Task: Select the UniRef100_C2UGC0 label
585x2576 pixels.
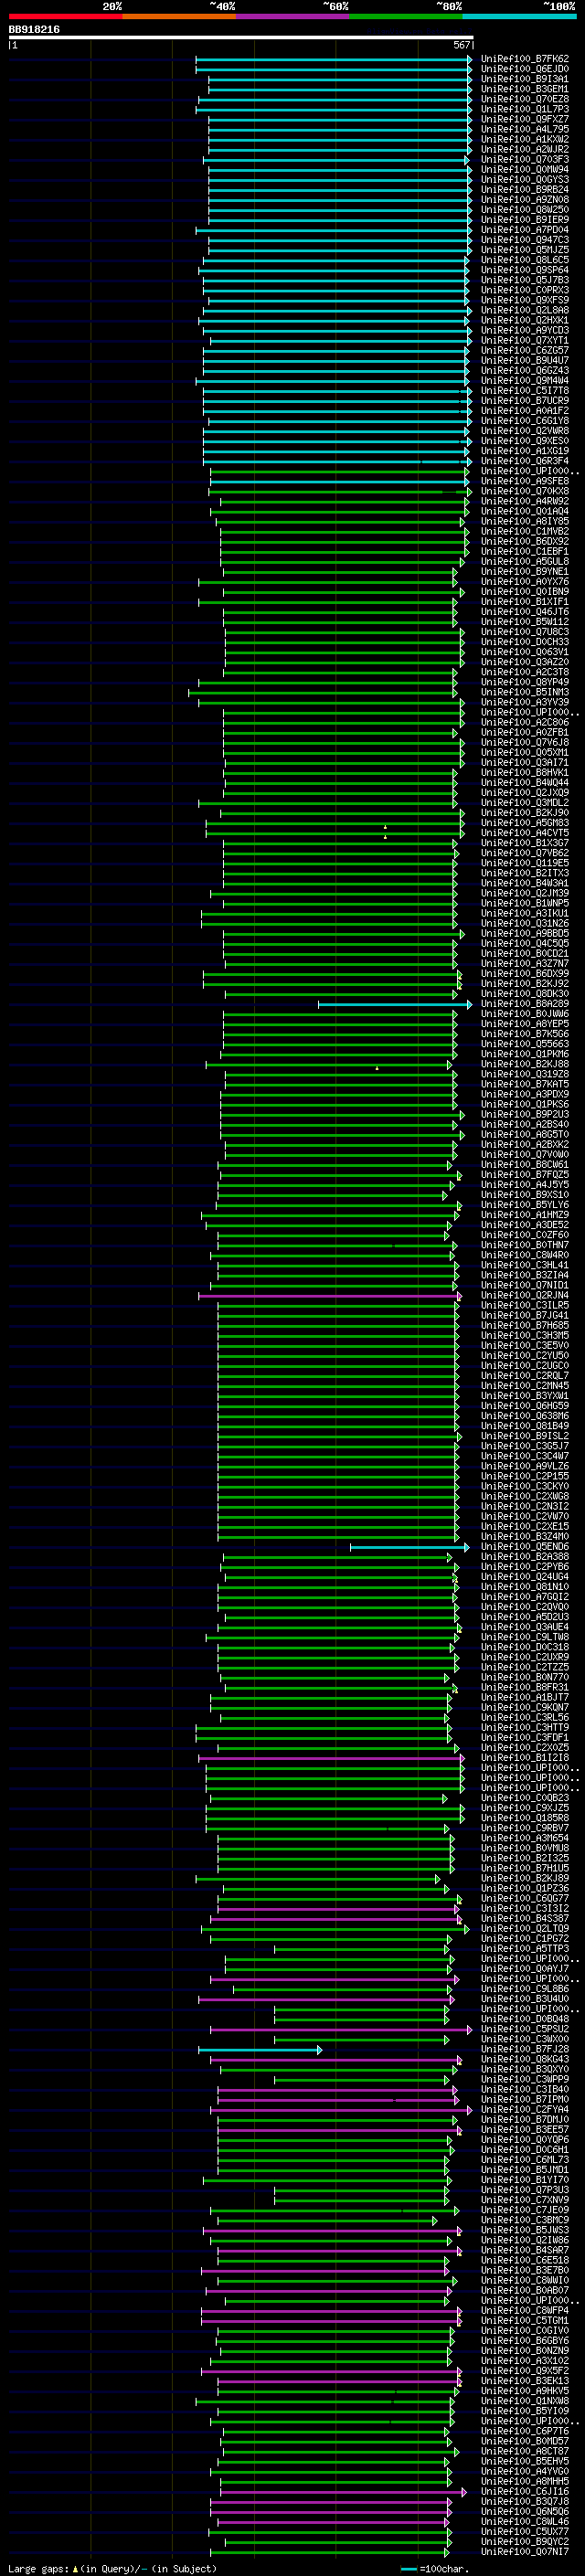Action: point(524,1365)
